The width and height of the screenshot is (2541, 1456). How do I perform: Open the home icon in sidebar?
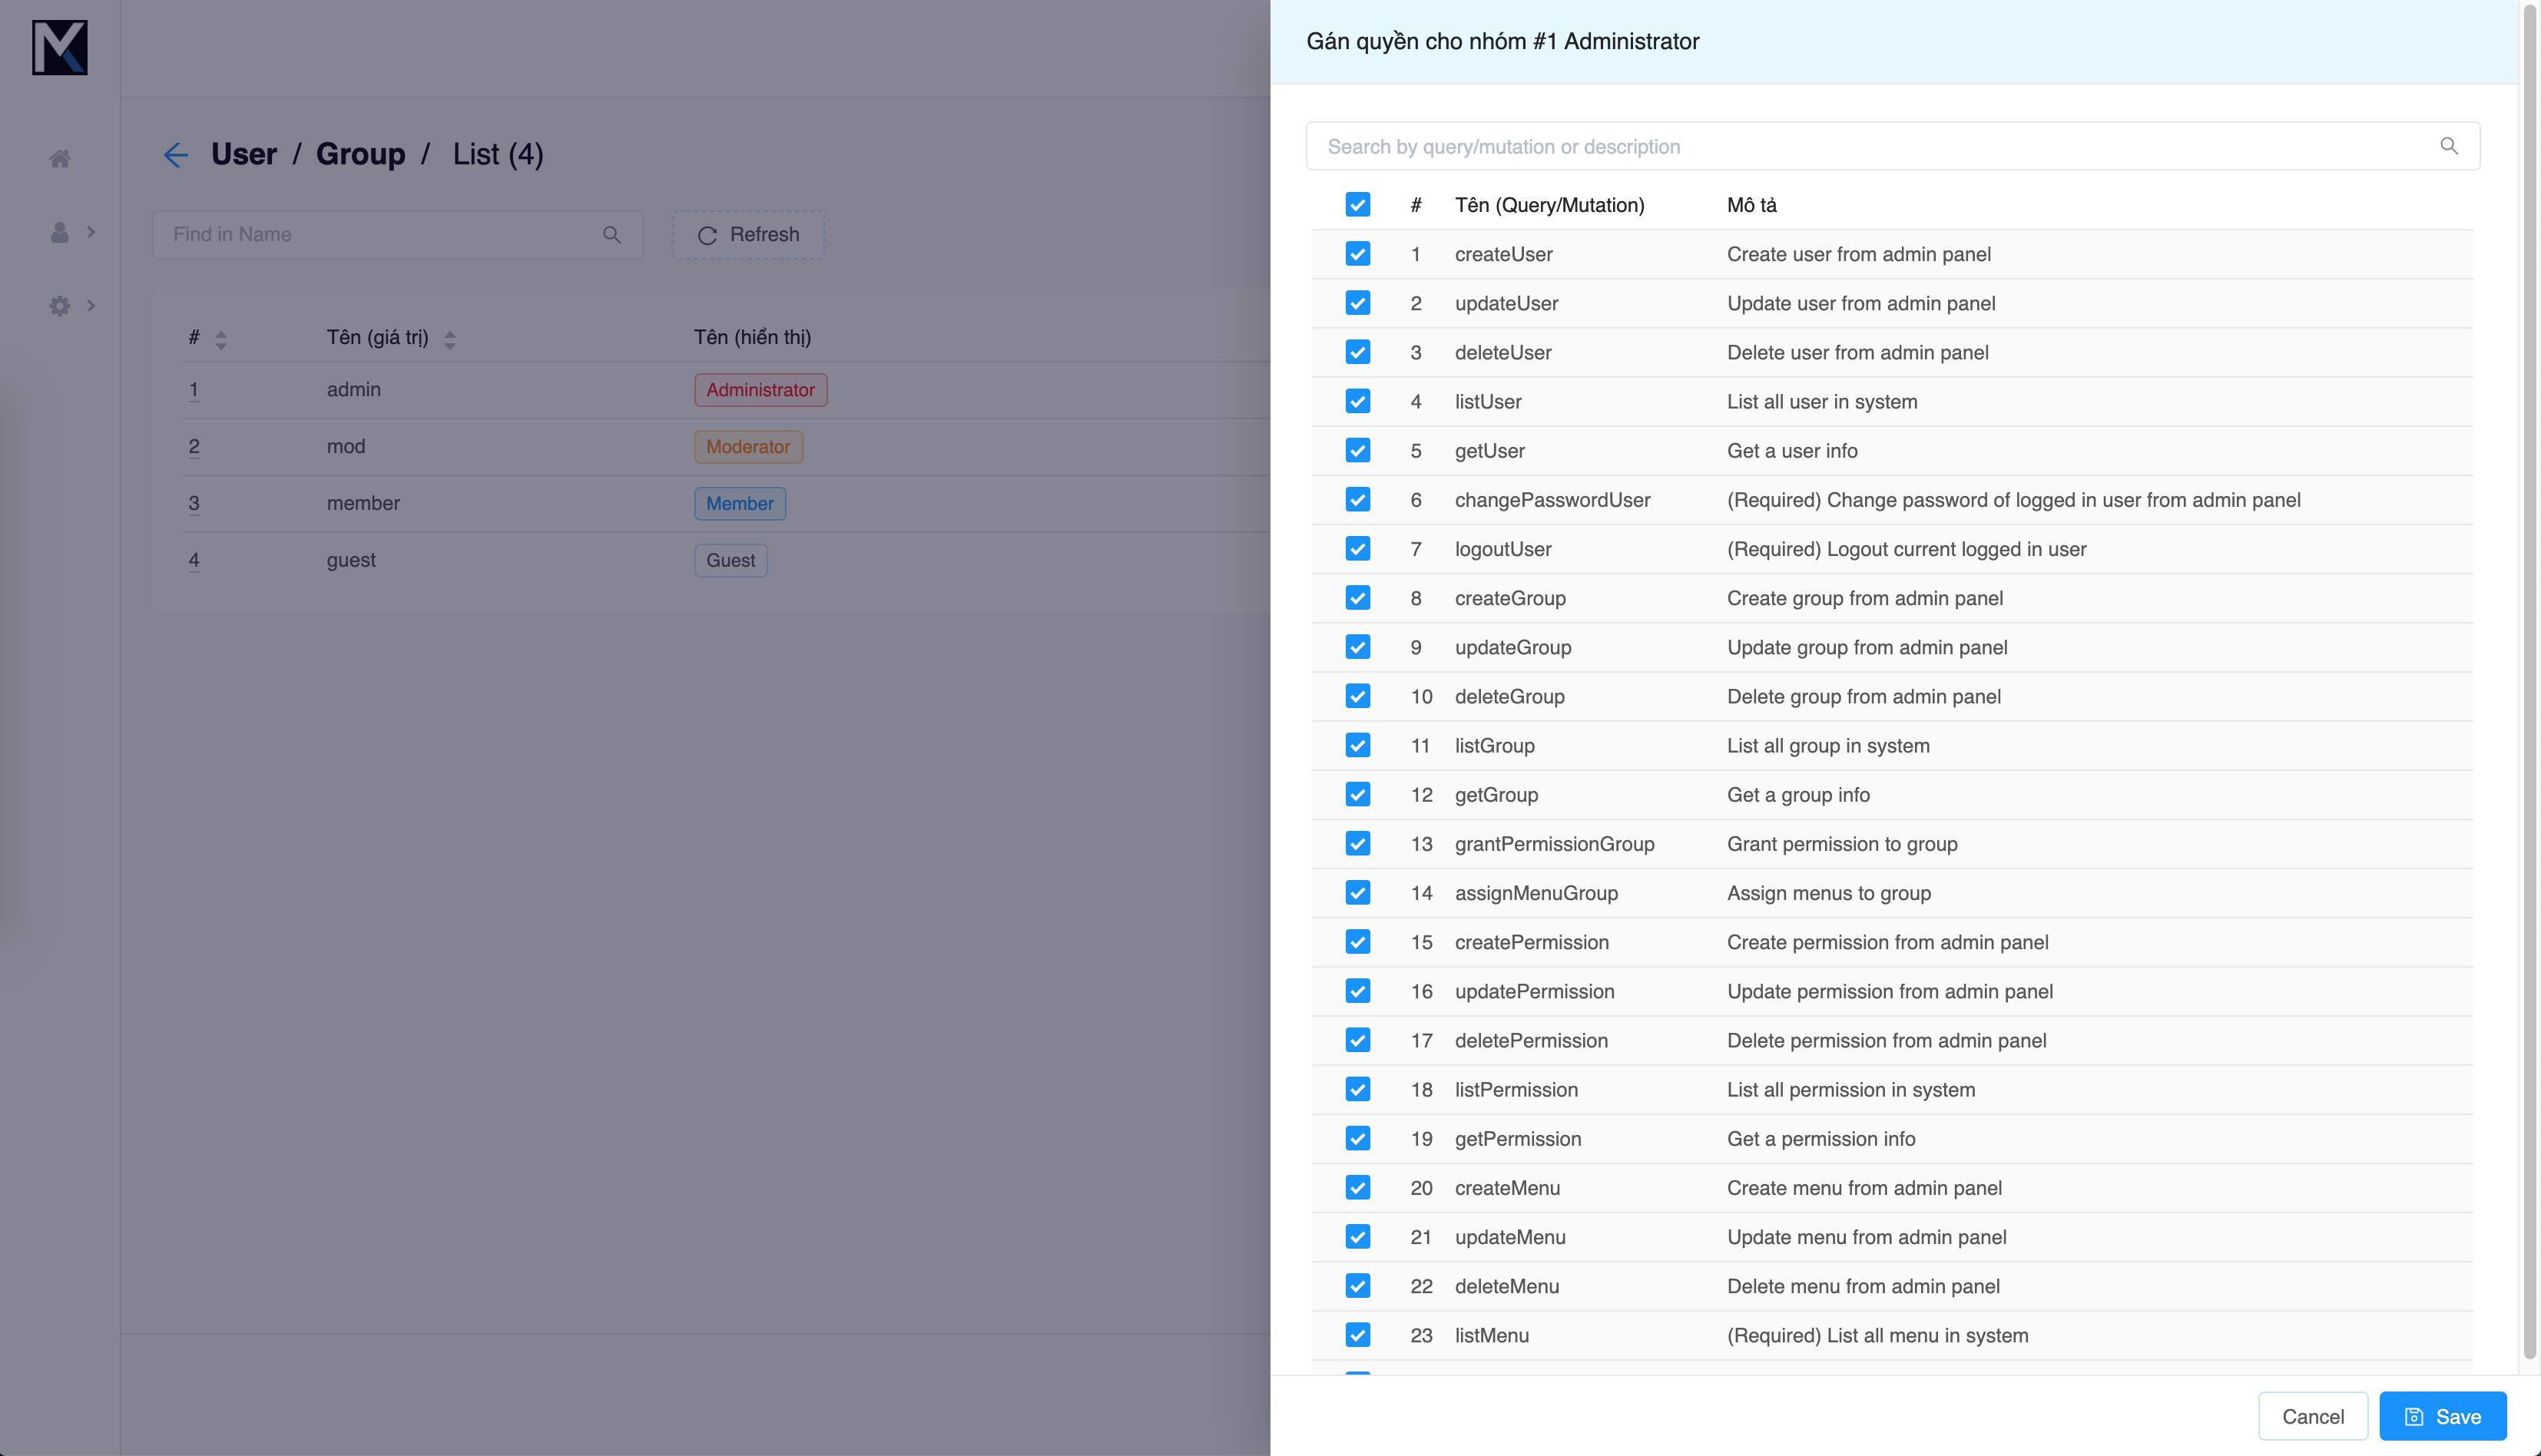pos(60,159)
